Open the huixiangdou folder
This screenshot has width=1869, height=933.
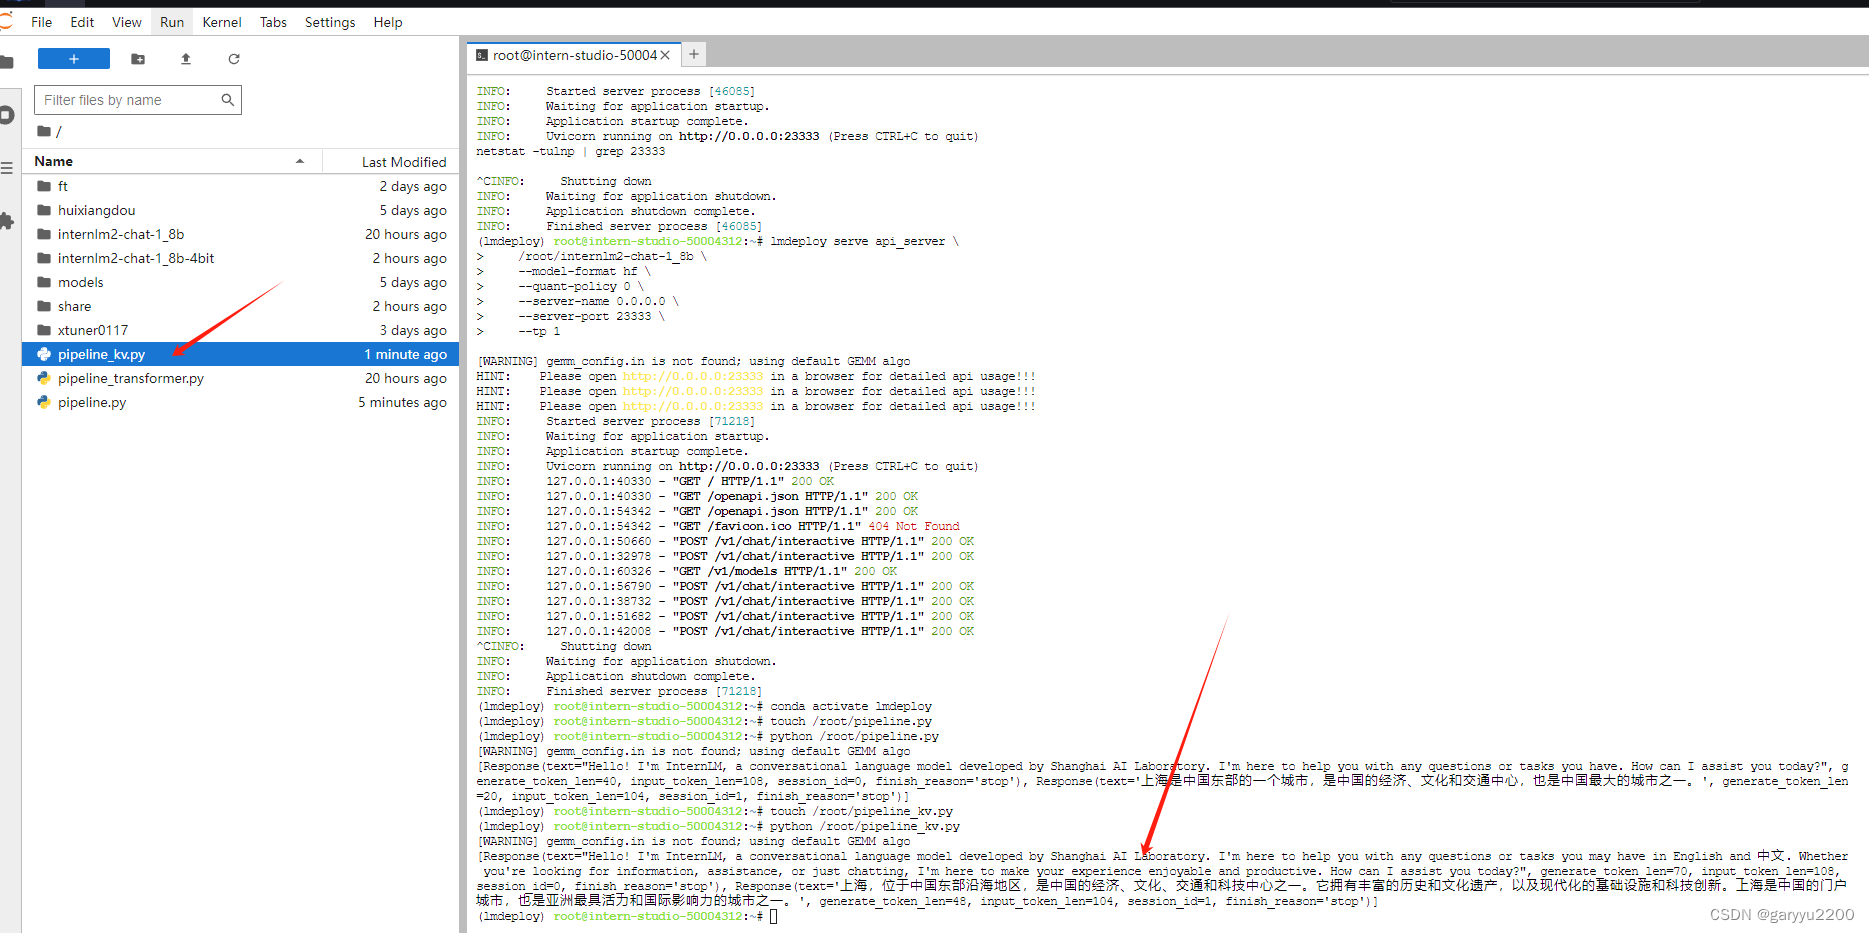click(x=241, y=210)
